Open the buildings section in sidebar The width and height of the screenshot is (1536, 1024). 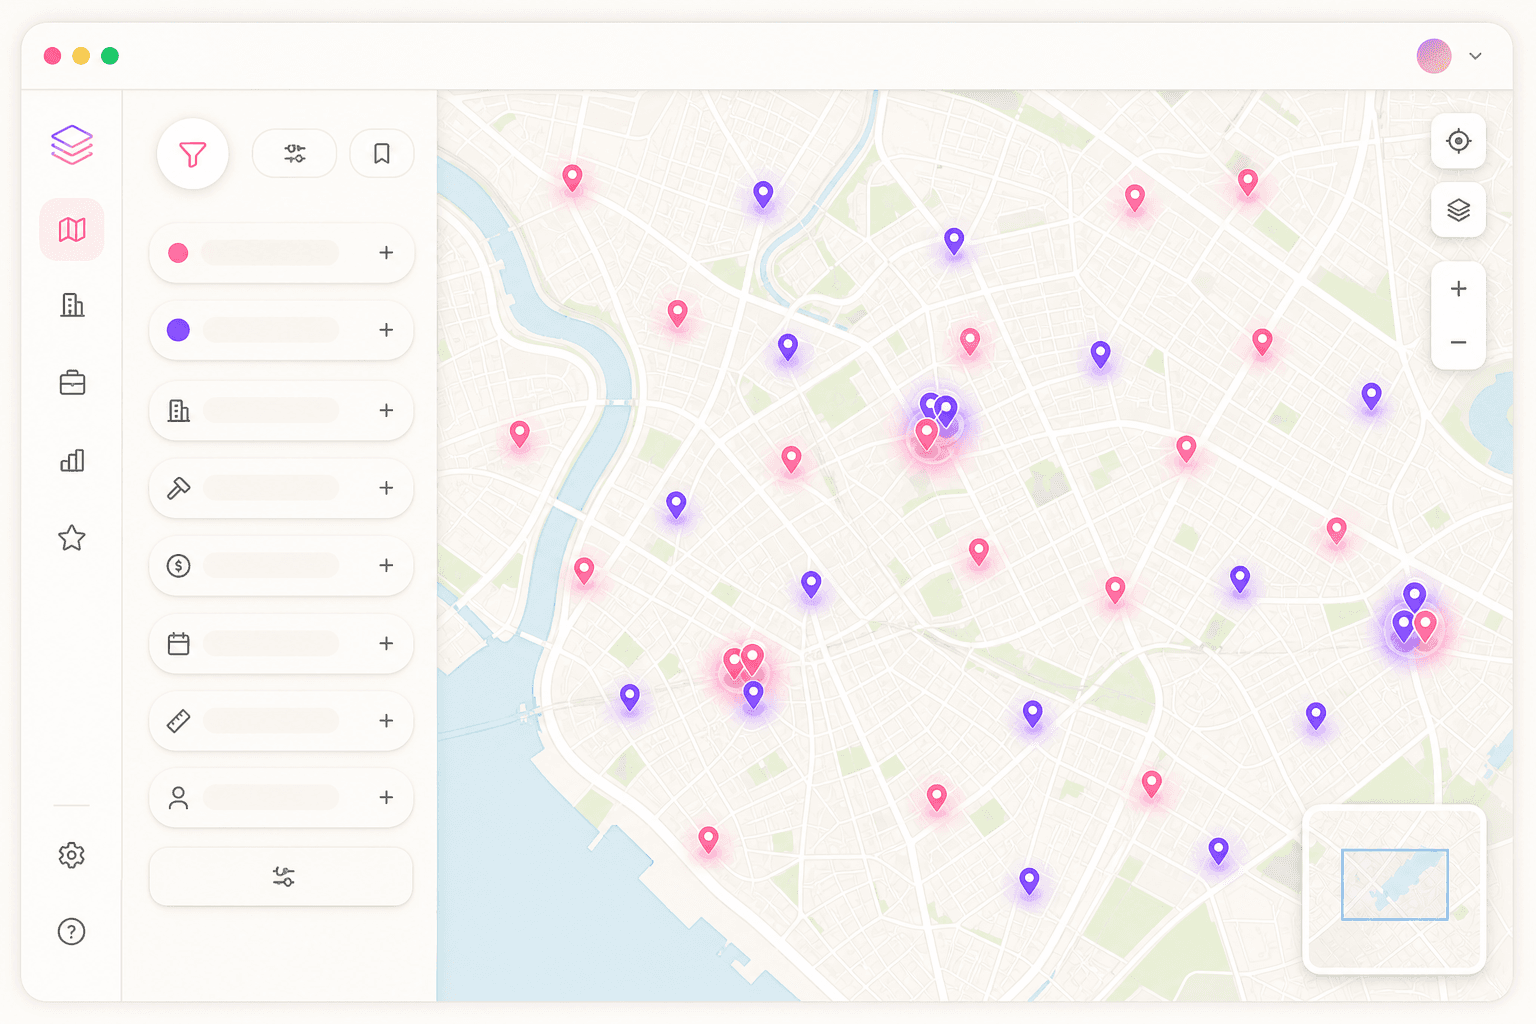coord(72,305)
